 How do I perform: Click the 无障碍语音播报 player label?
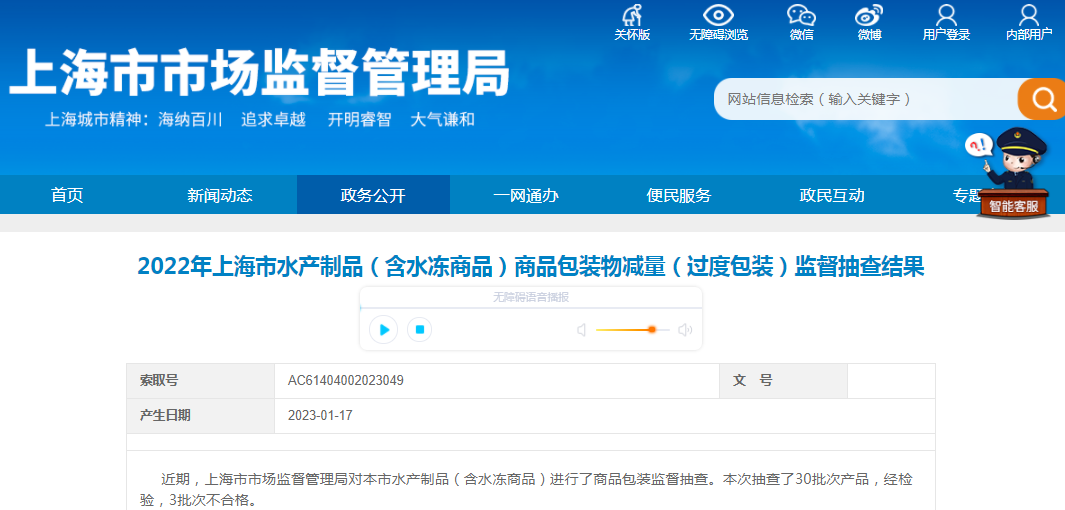tap(530, 297)
